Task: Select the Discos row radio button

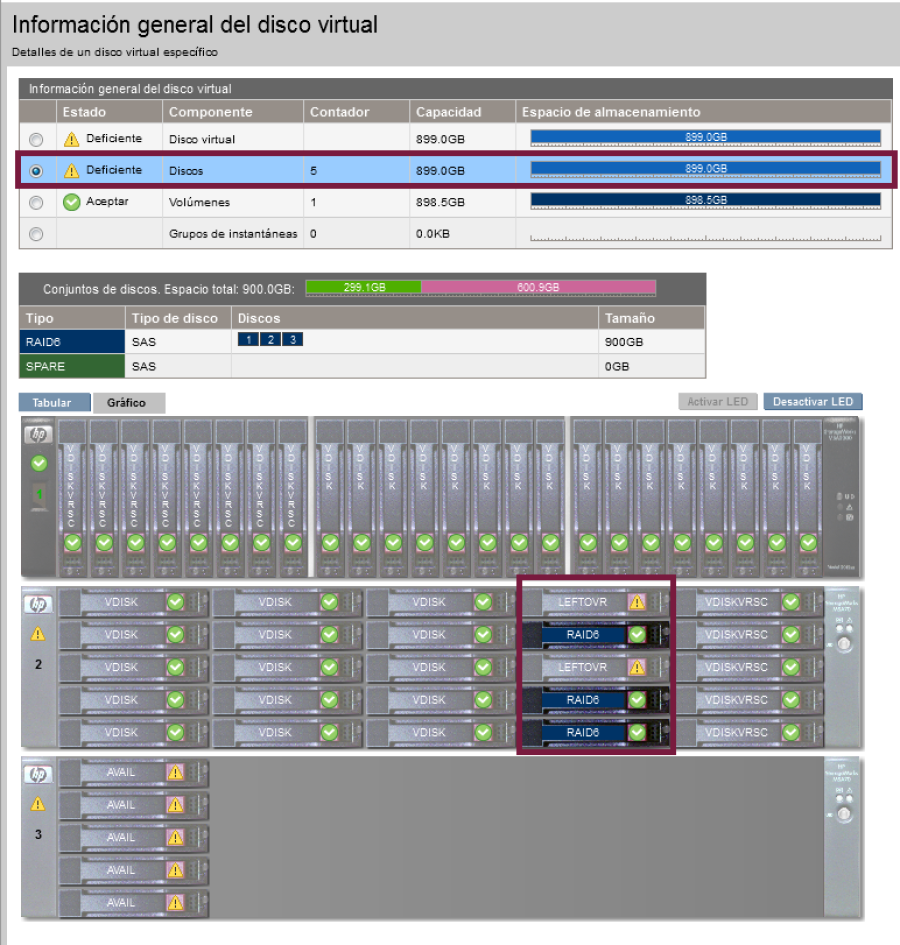Action: [x=37, y=171]
